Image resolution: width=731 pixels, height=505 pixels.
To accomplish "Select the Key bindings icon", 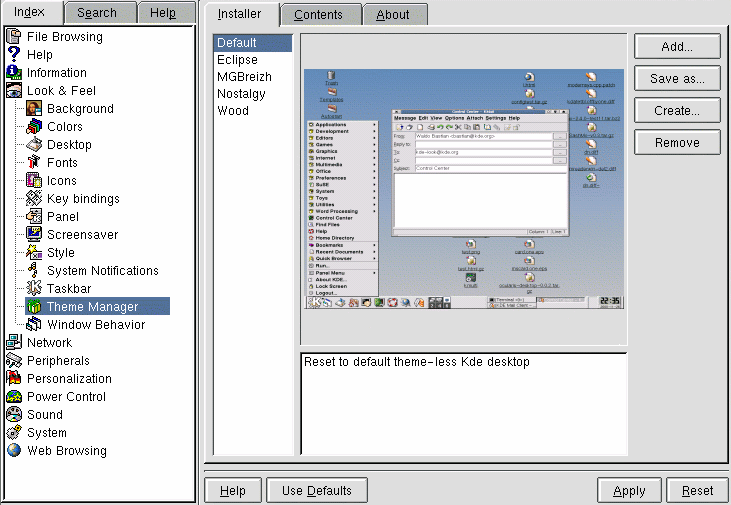I will click(x=34, y=199).
